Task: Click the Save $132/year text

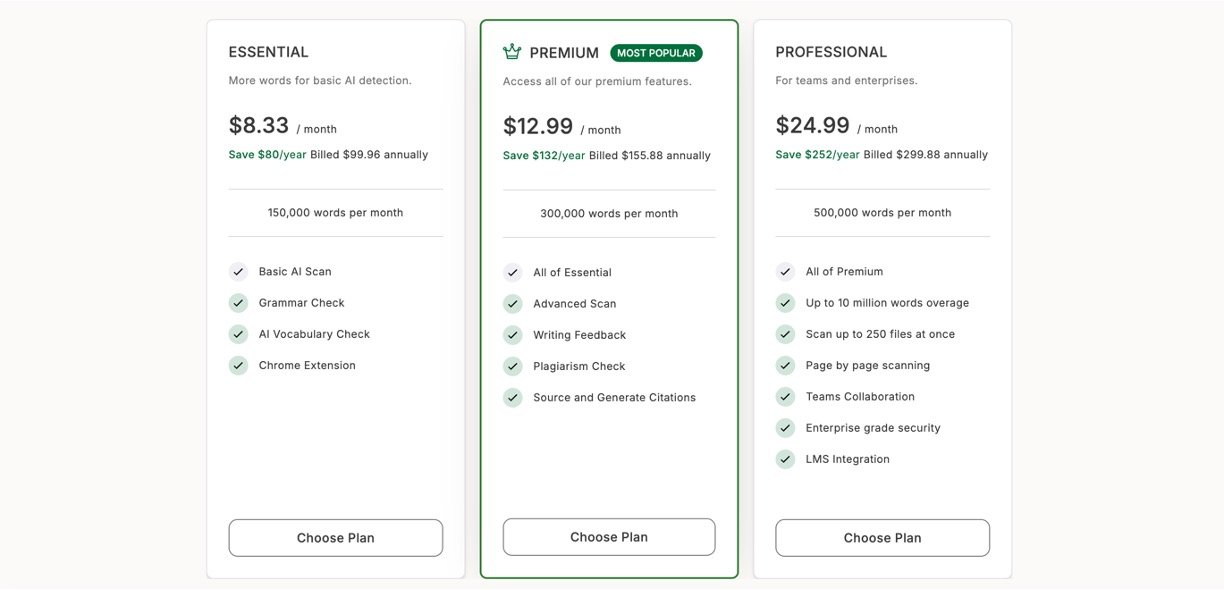Action: click(x=544, y=156)
